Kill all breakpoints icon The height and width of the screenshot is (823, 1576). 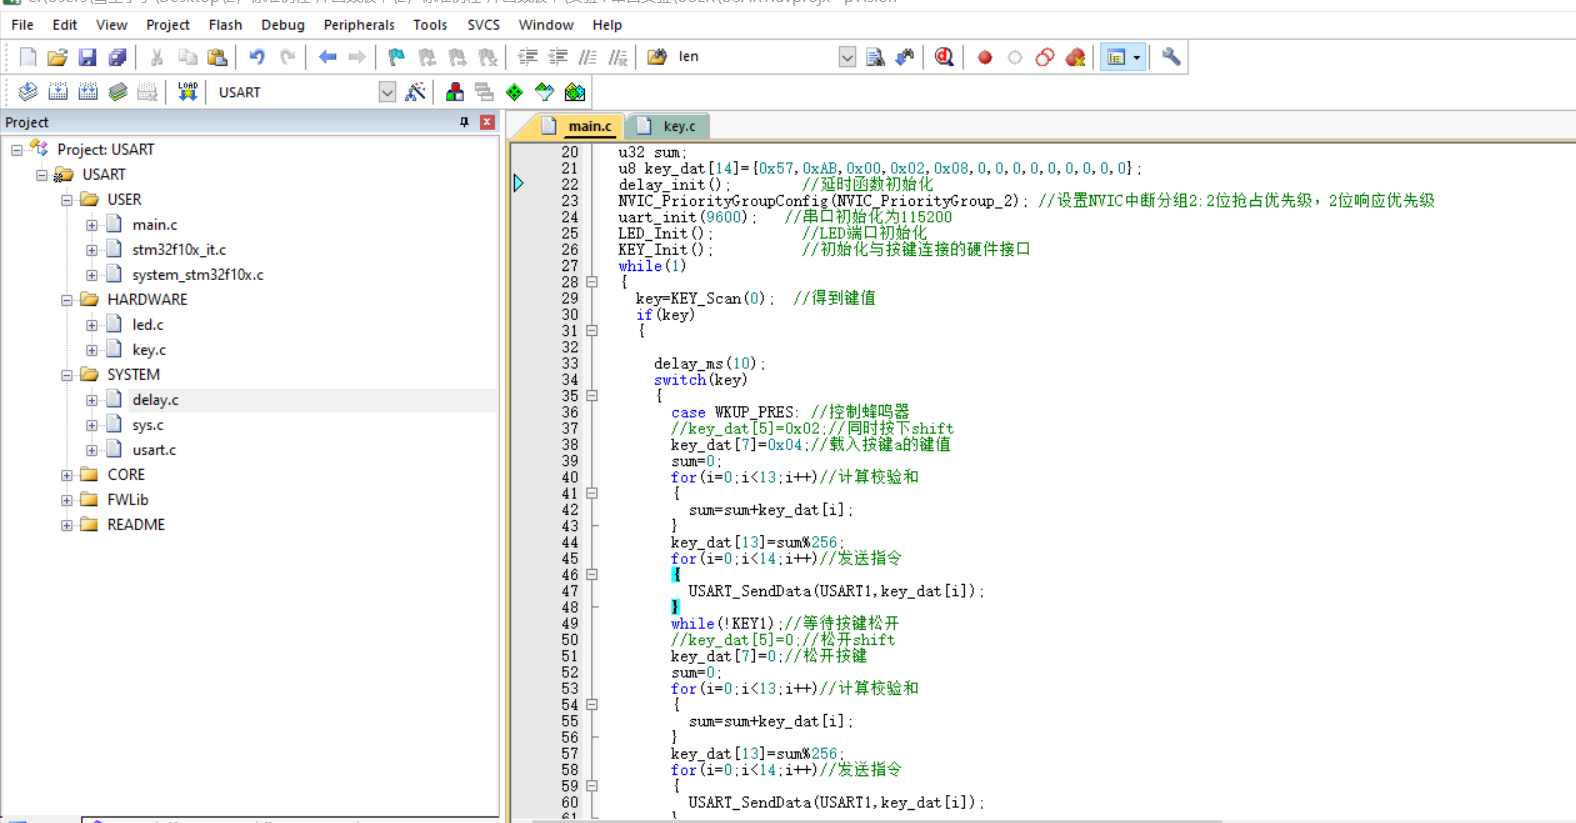coord(1076,57)
